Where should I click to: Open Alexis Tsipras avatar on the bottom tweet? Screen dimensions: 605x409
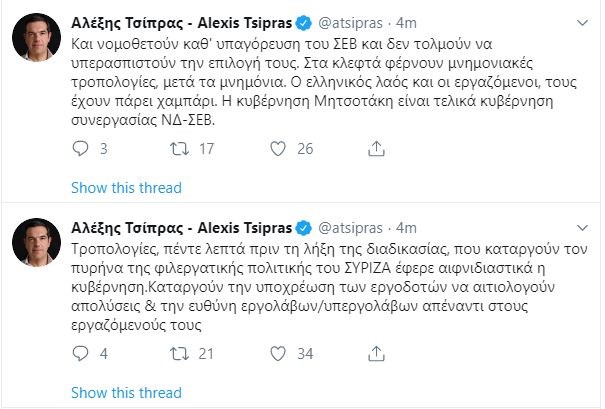(37, 242)
